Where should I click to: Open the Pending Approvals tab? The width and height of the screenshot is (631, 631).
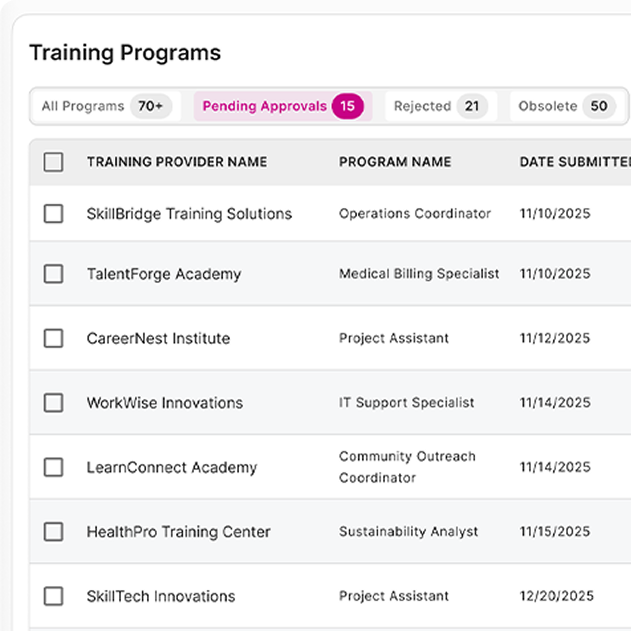(278, 106)
